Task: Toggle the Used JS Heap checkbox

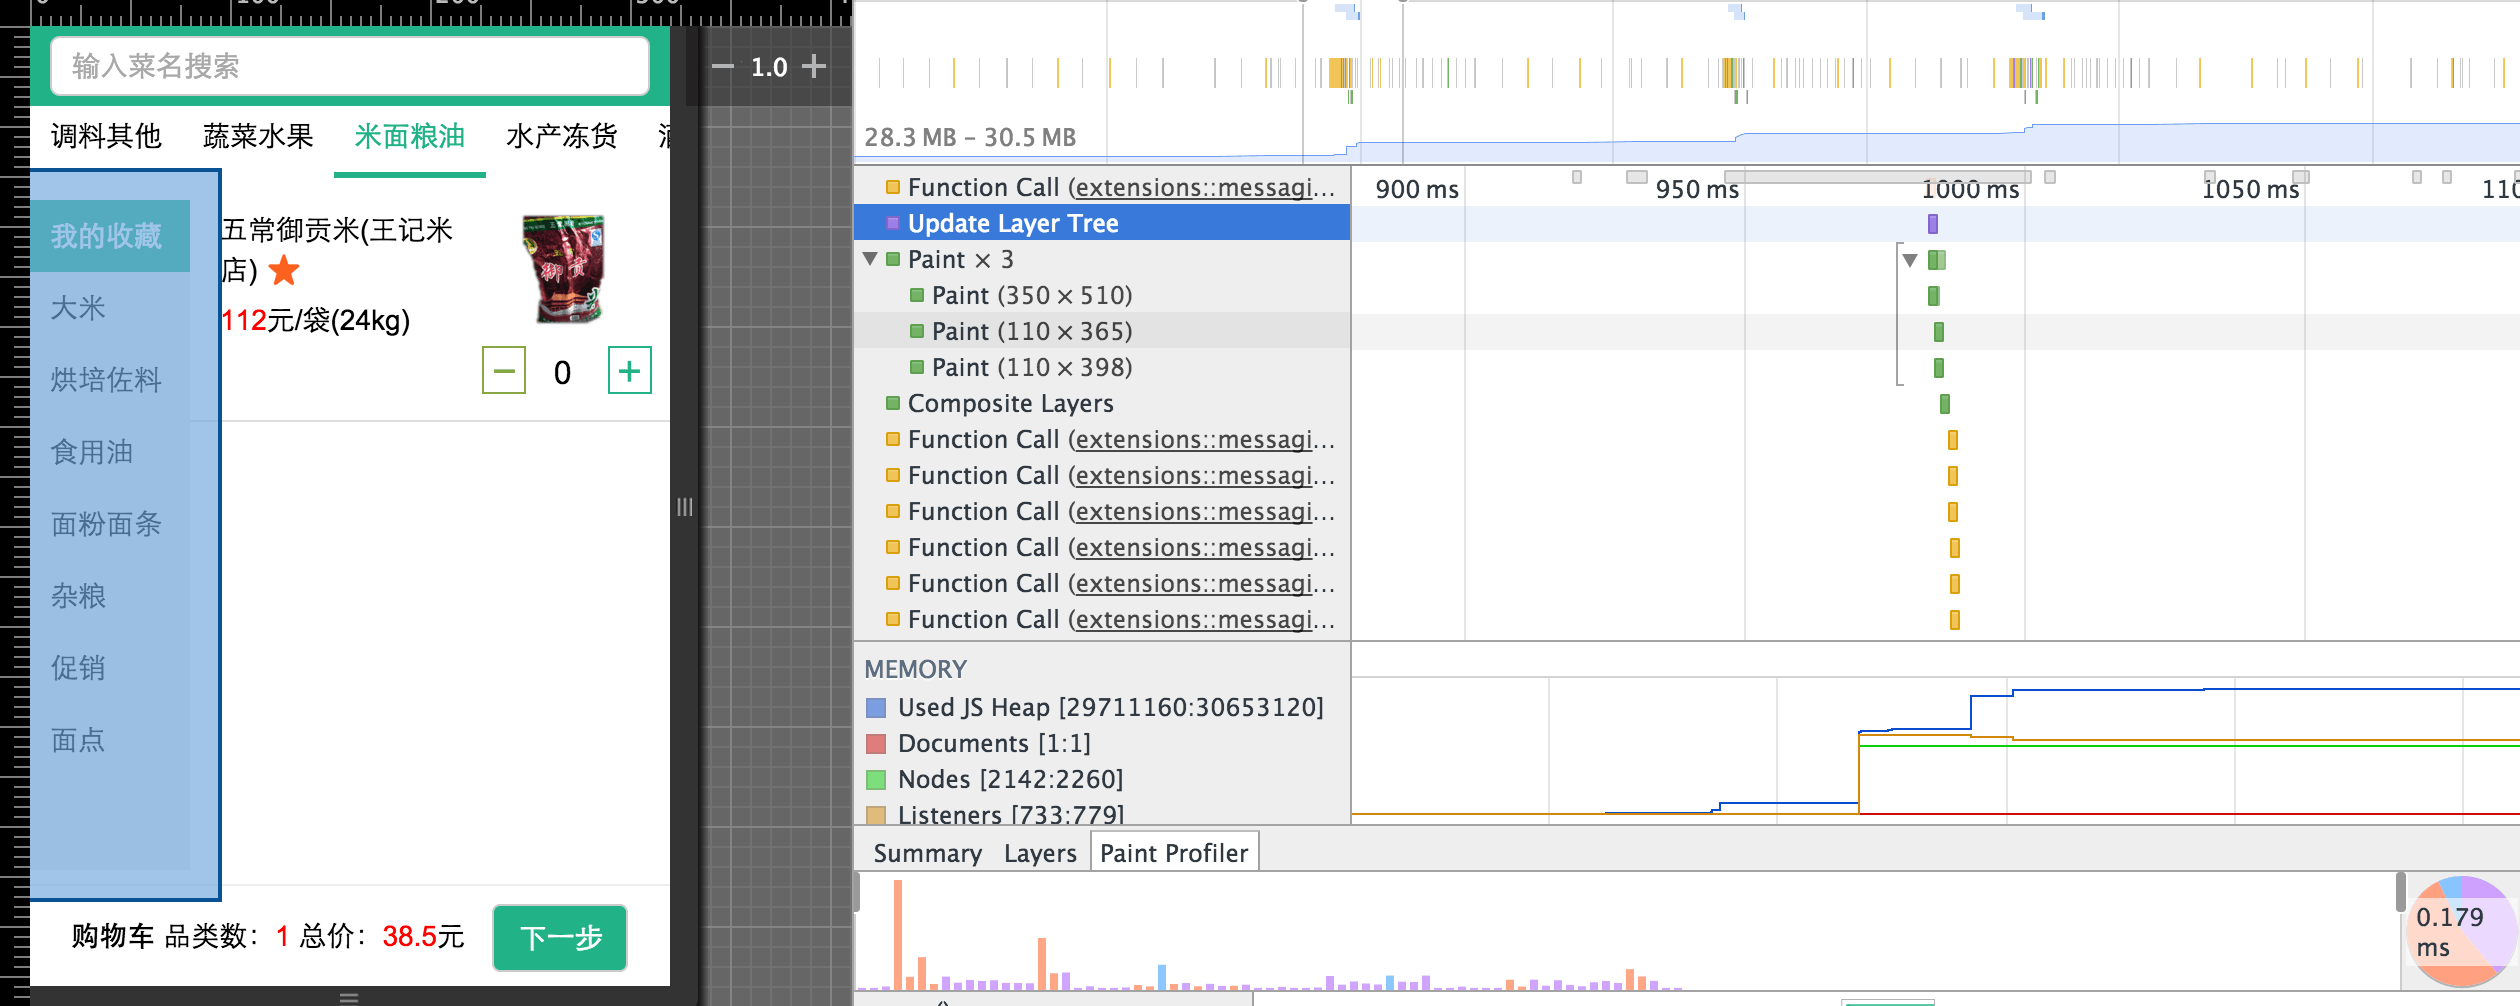Action: tap(876, 708)
